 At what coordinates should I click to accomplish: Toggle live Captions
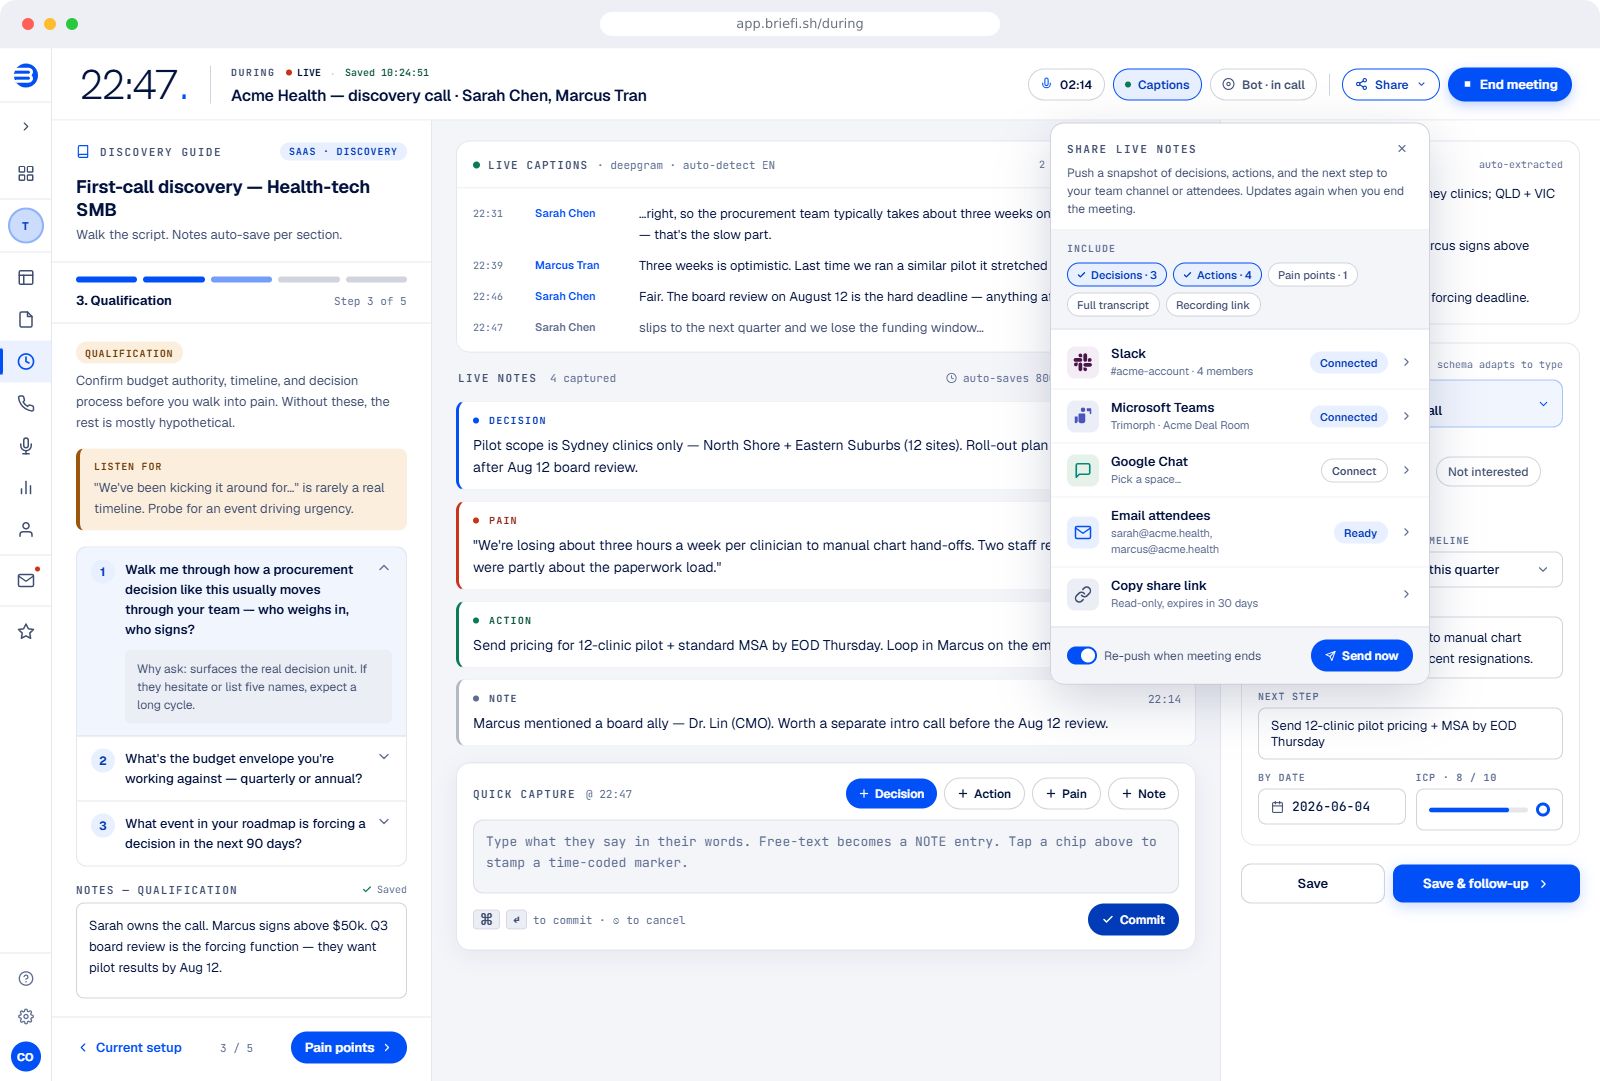click(1157, 85)
